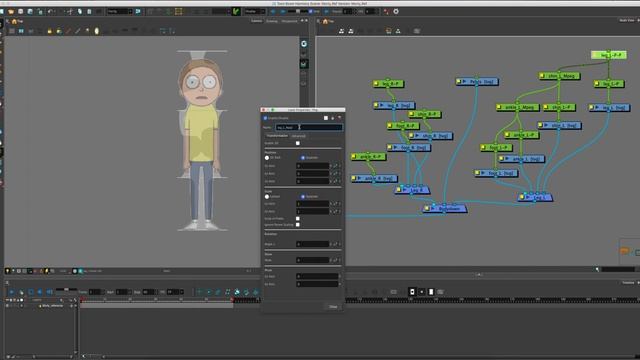This screenshot has width=640, height=360.
Task: Click the Paste icon in the top toolbar
Action: (x=89, y=11)
